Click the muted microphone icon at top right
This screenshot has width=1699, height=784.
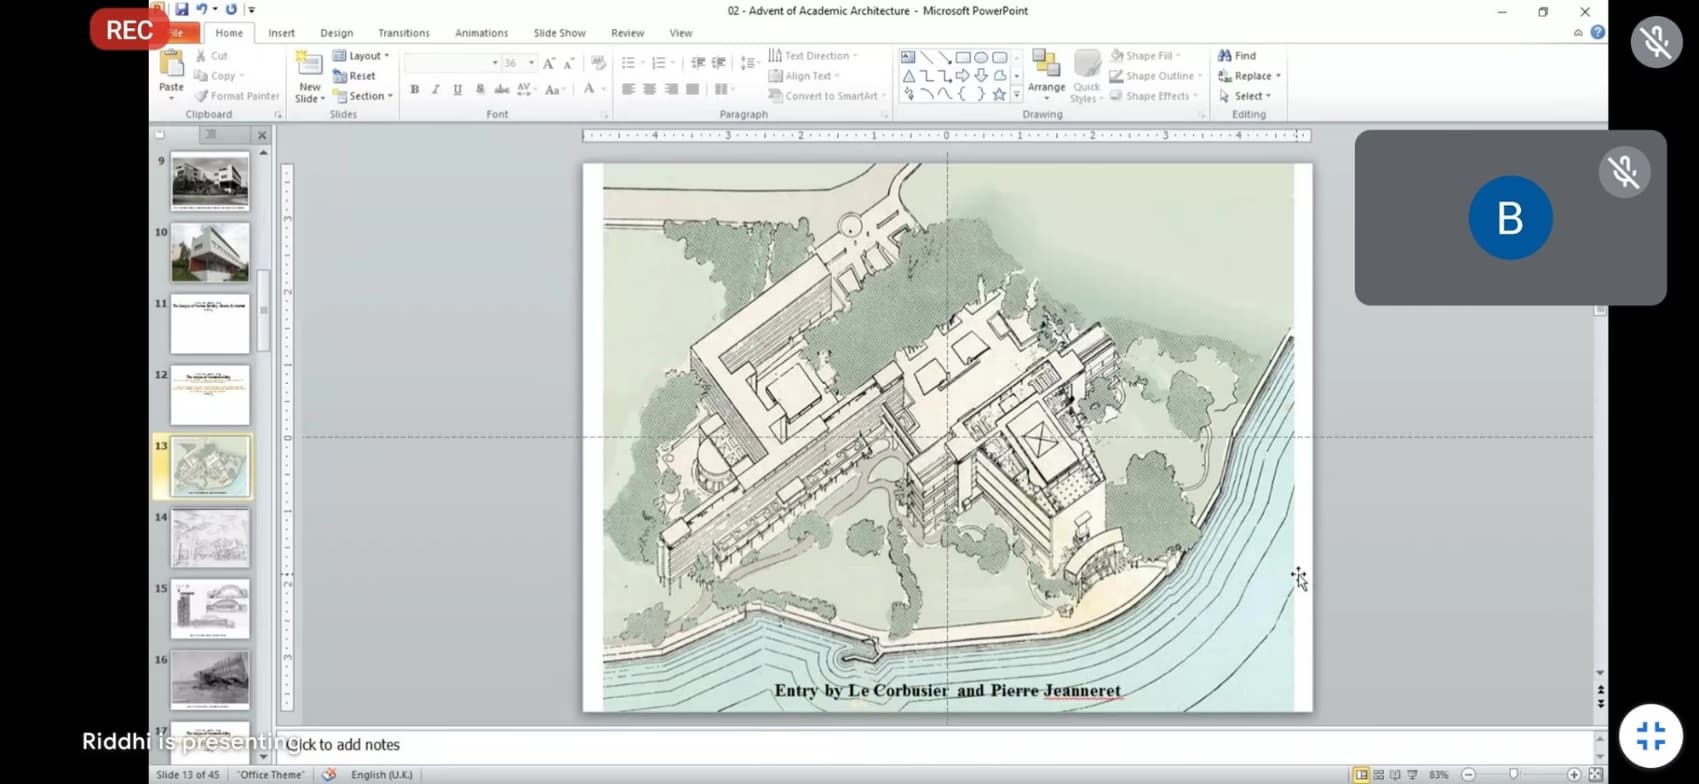tap(1657, 42)
